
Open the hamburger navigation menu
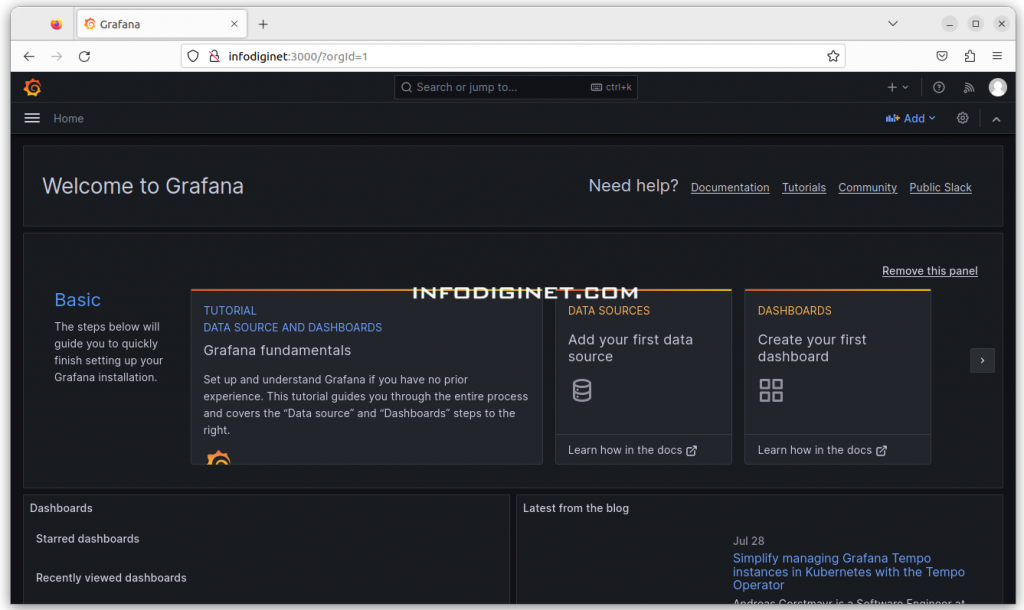click(32, 118)
